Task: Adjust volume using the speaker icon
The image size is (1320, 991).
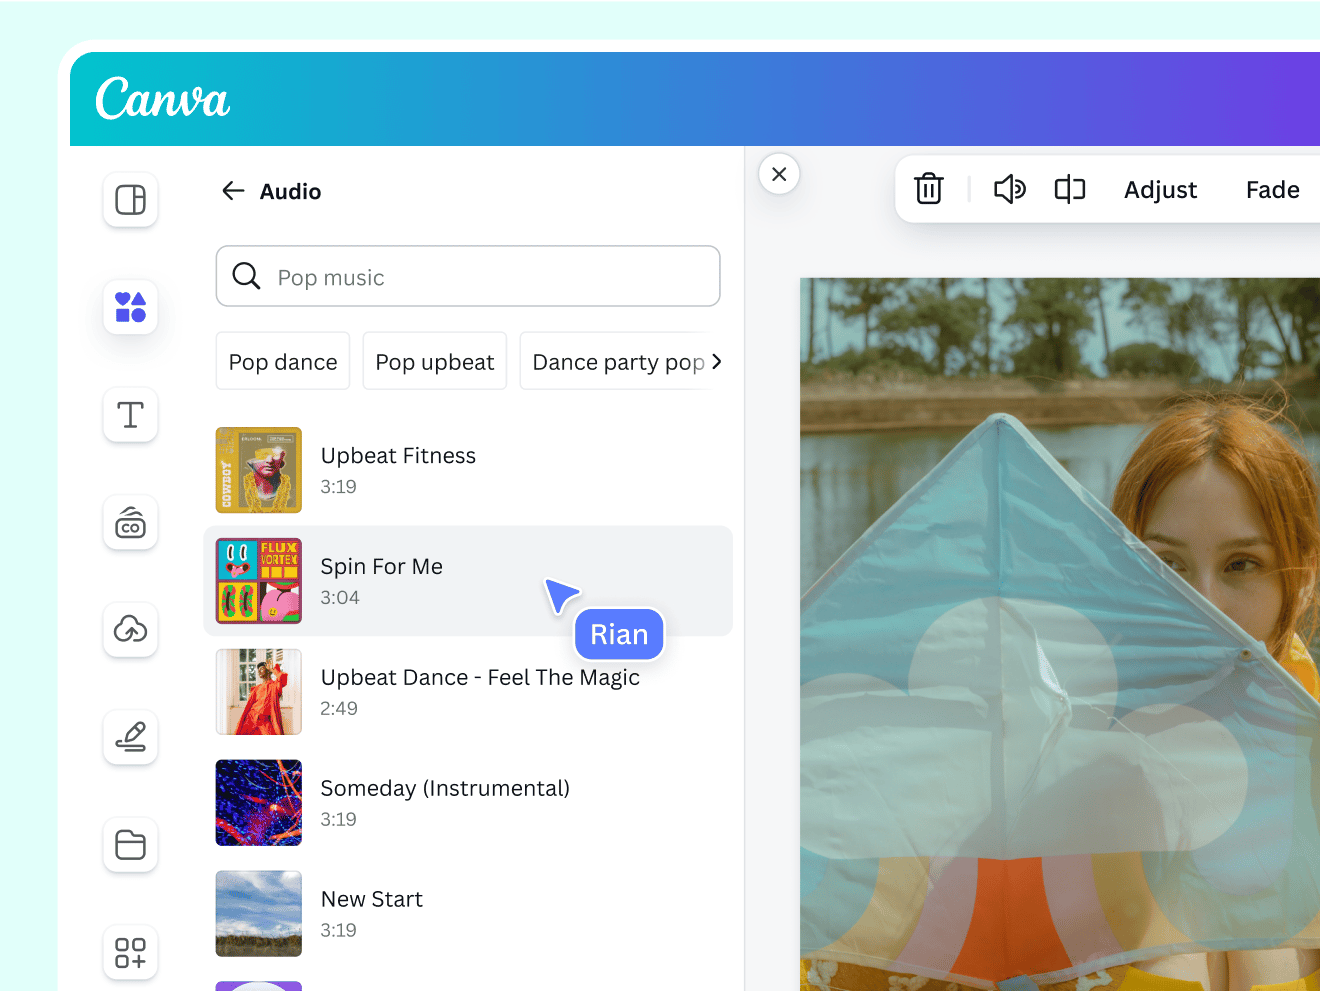Action: [x=1009, y=189]
